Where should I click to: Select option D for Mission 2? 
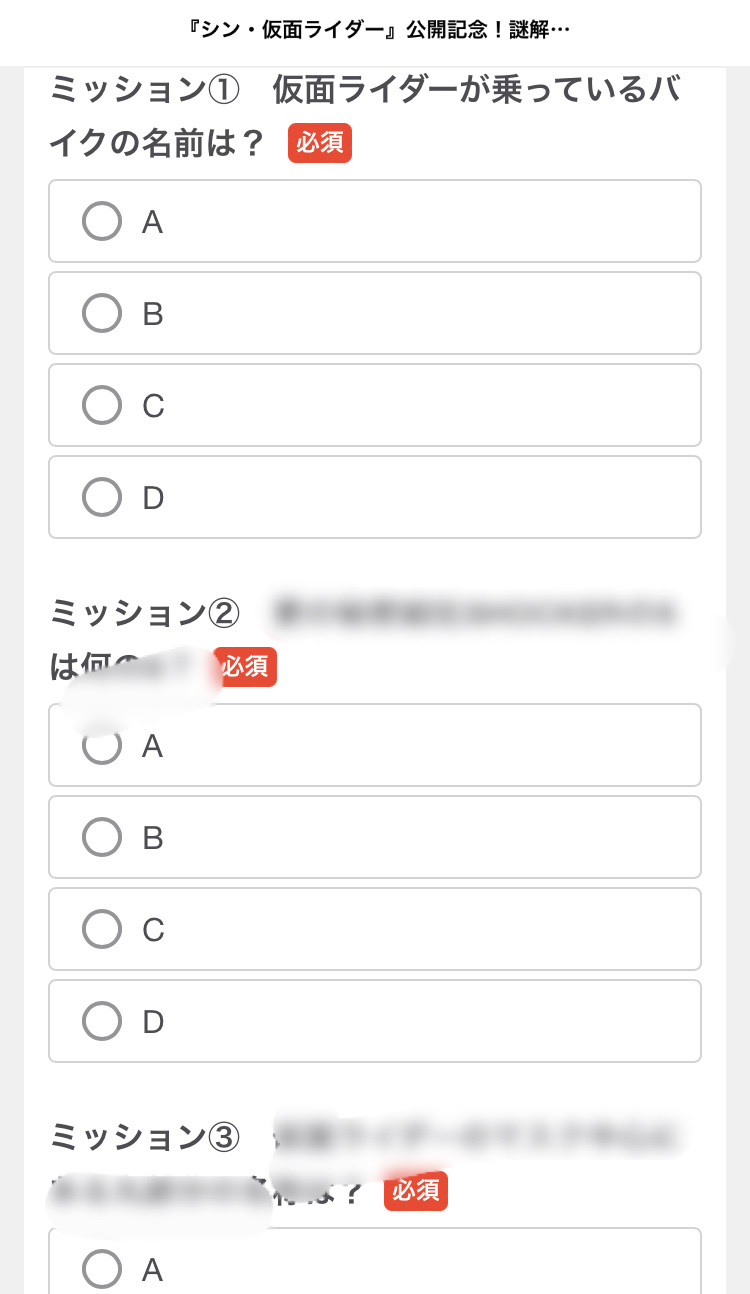[x=102, y=1021]
